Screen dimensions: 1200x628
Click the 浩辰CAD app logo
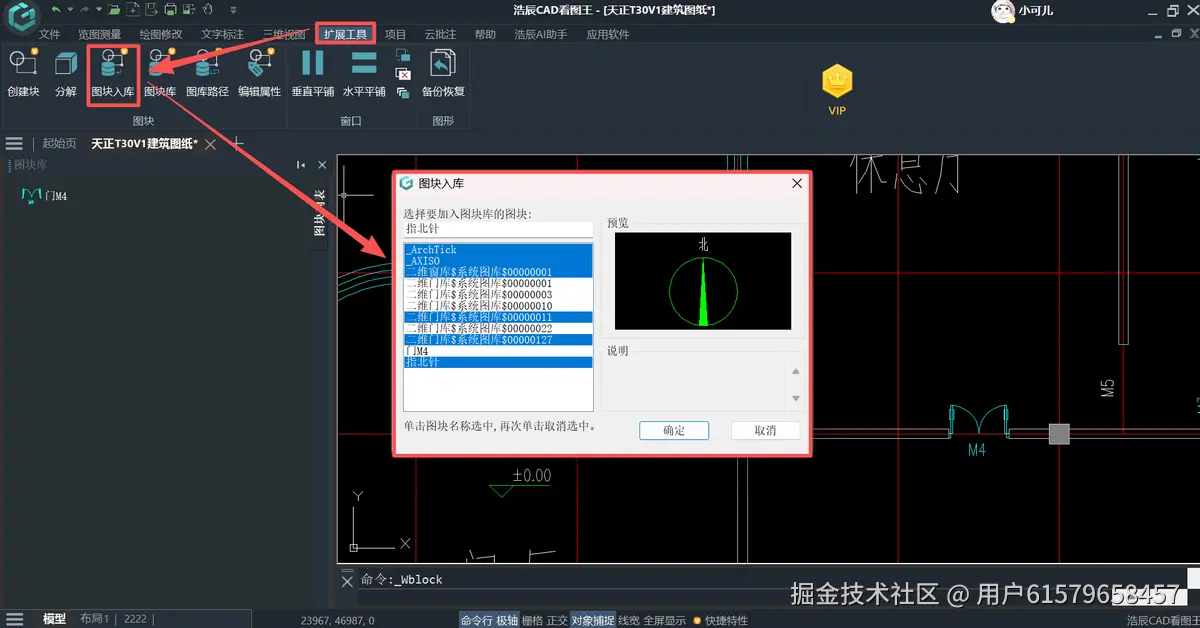click(x=21, y=16)
